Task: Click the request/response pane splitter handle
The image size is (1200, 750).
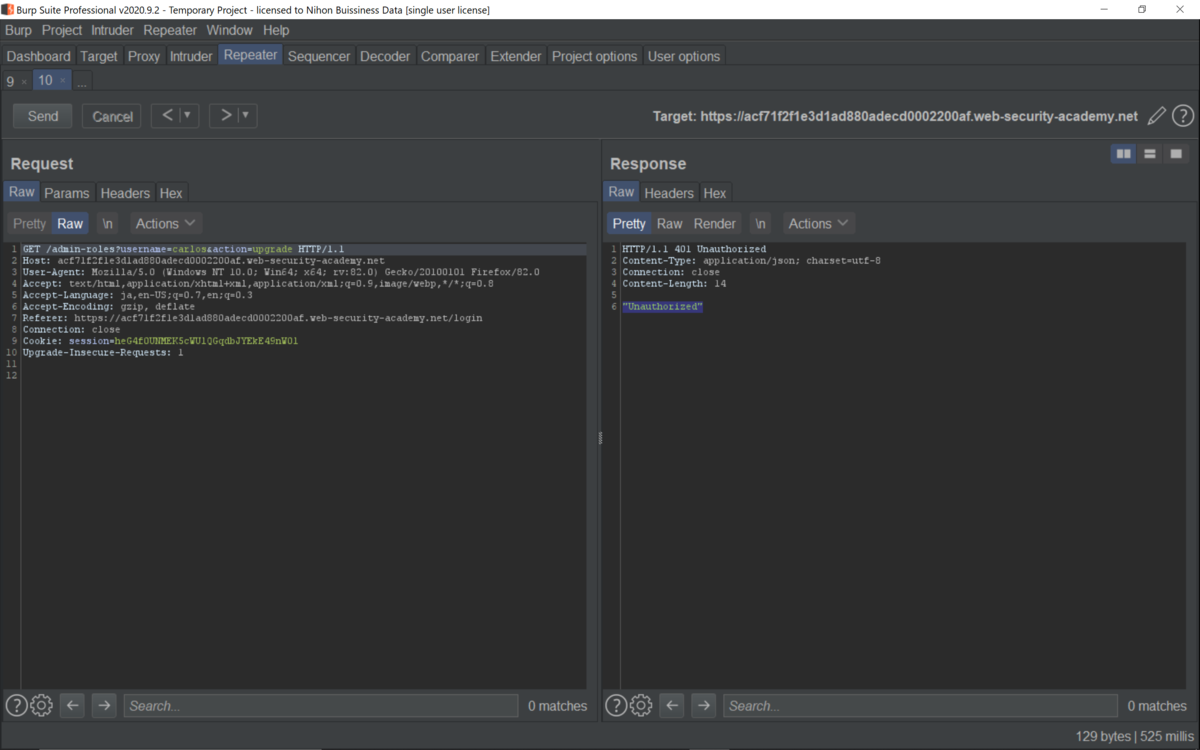Action: (600, 438)
